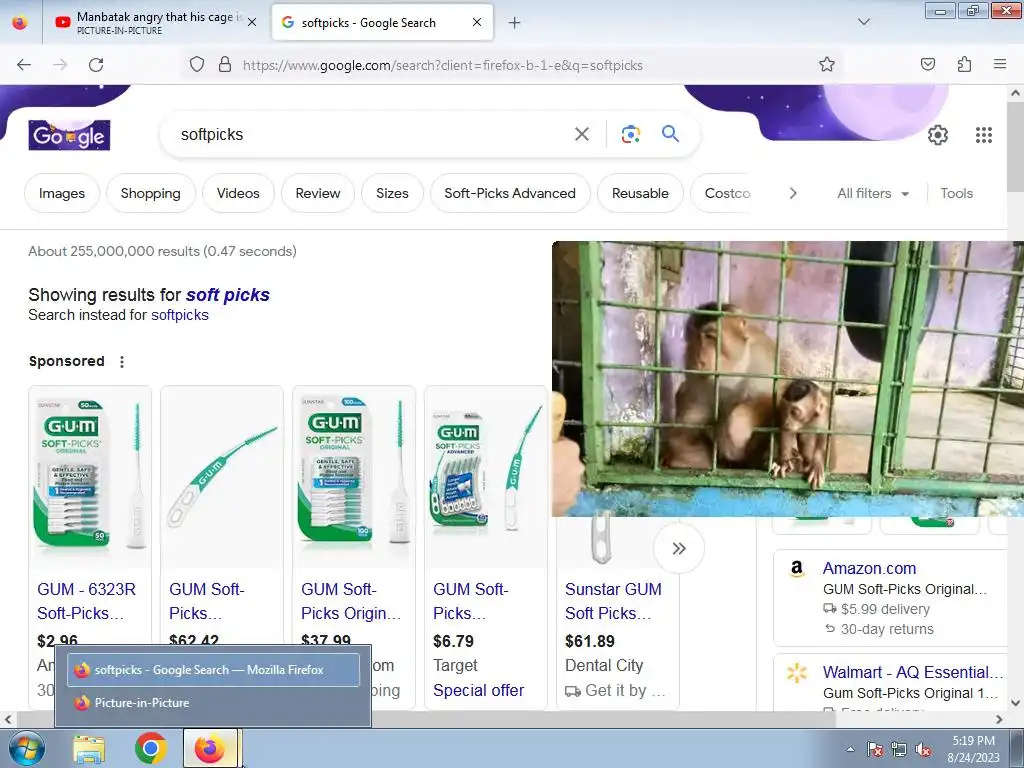1024x768 pixels.
Task: Open the clock showing 5:19 PM
Action: click(x=973, y=749)
